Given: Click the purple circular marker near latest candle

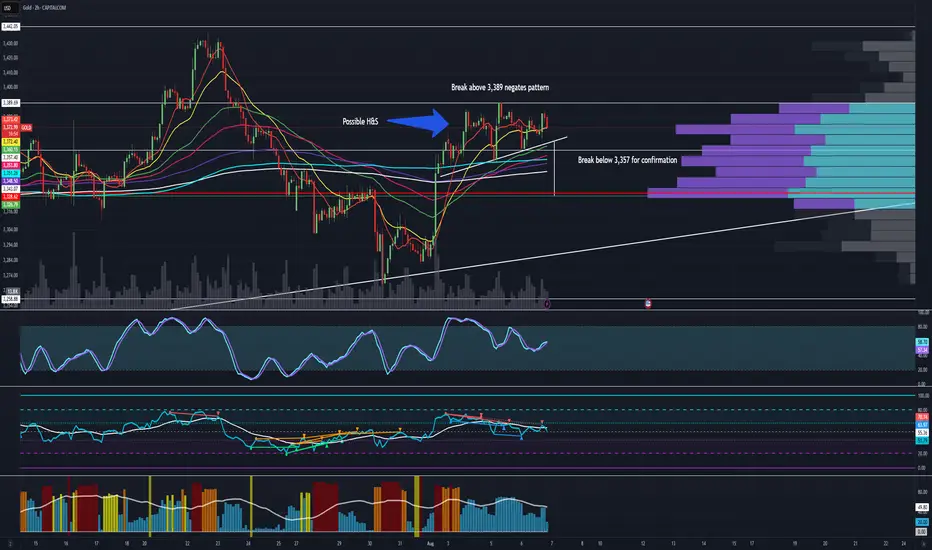Looking at the screenshot, I should (547, 304).
